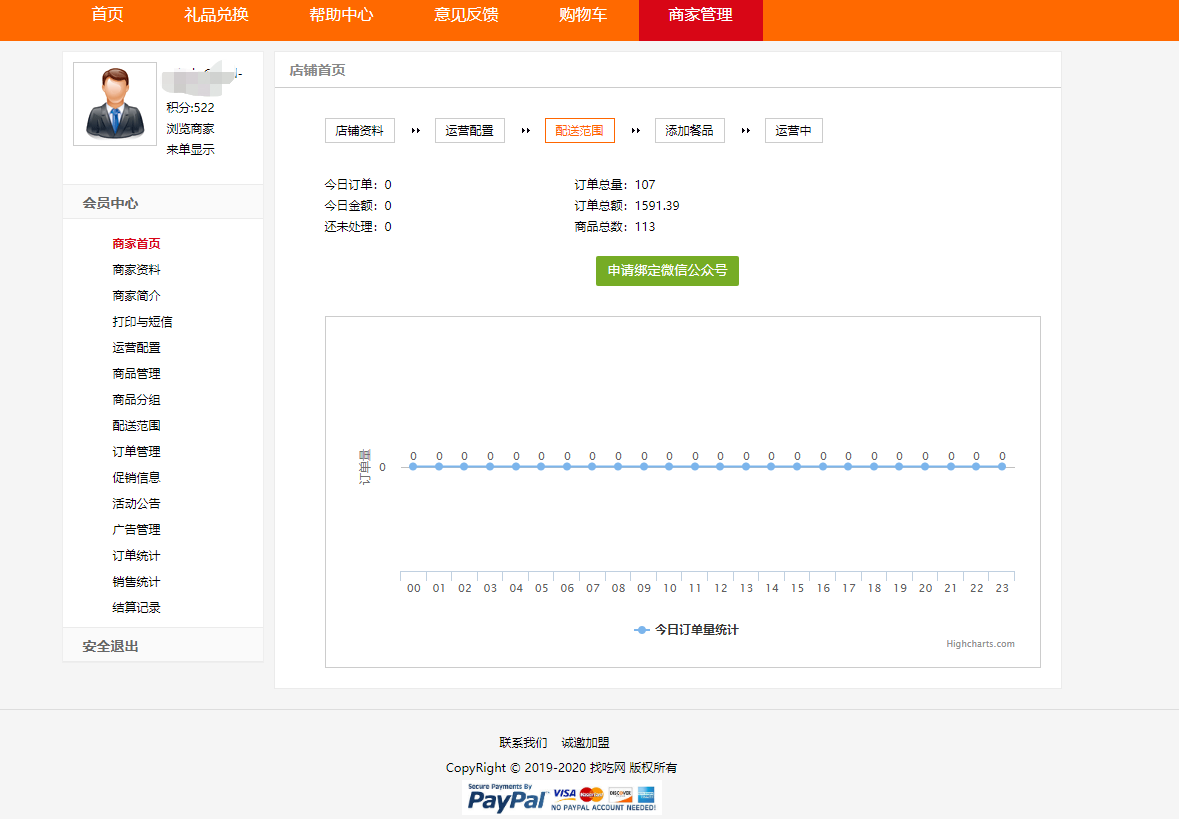Viewport: 1179px width, 819px height.
Task: Open 结算记录 in the sidebar
Action: coord(136,608)
